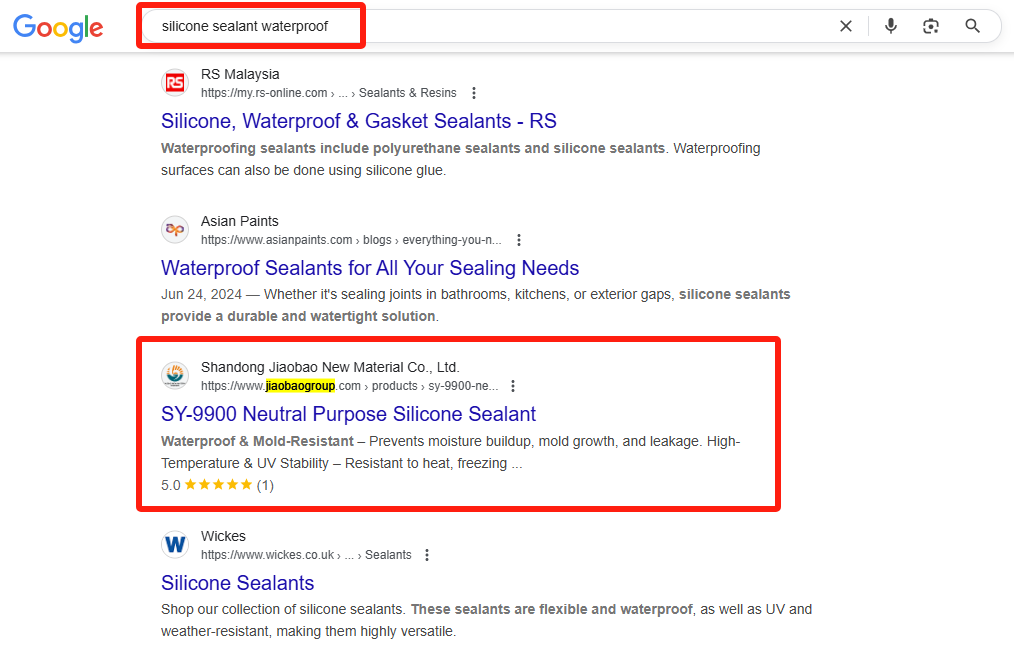This screenshot has height=650, width=1014.
Task: Click the Google logo
Action: [58, 28]
